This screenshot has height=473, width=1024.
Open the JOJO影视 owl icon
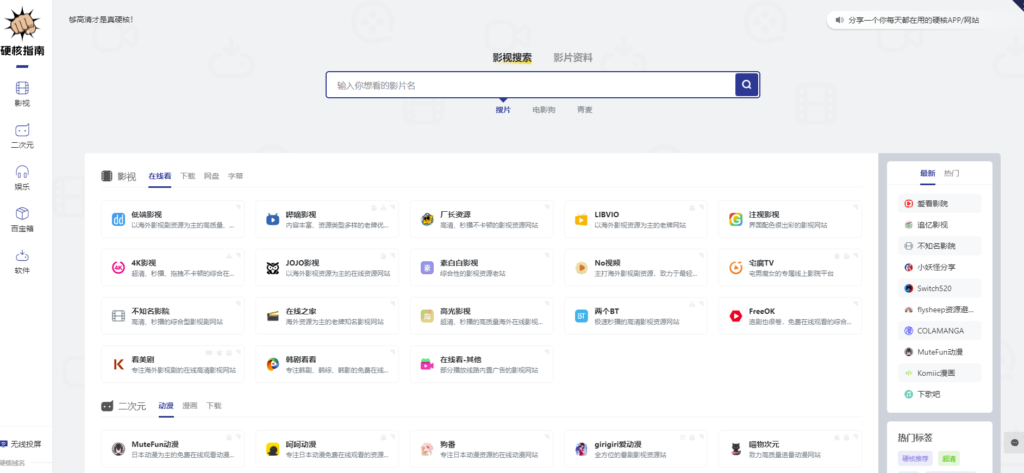(272, 268)
